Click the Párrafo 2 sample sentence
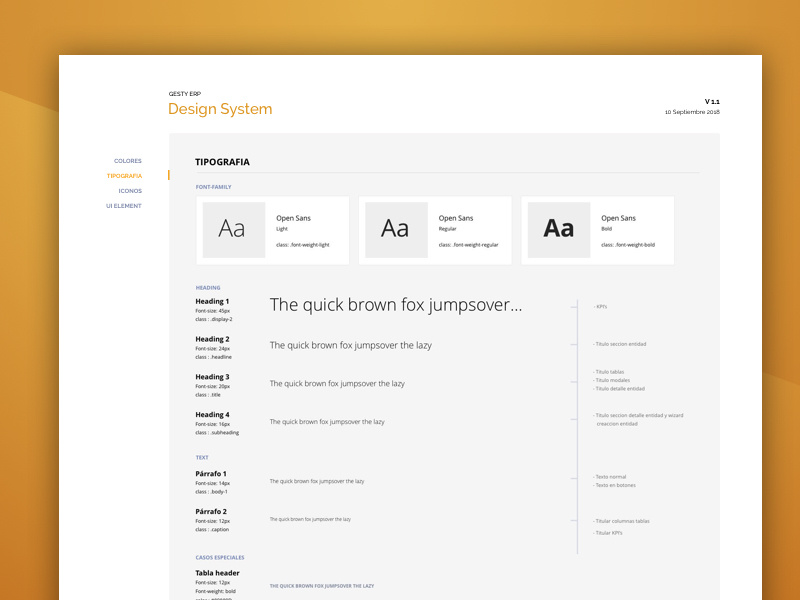Image resolution: width=800 pixels, height=600 pixels. point(310,519)
